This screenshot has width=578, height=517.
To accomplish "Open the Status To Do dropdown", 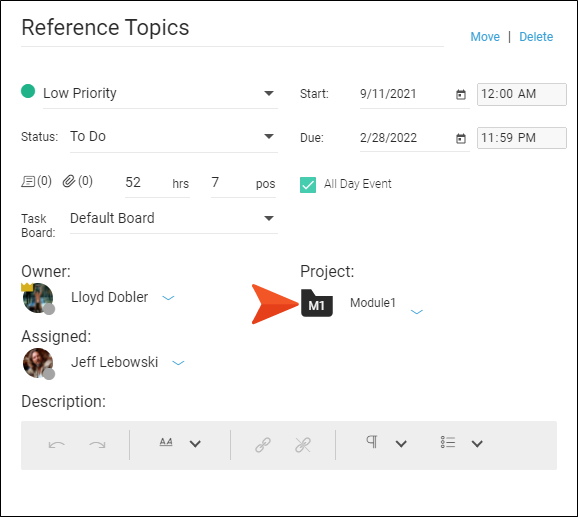I will point(174,137).
